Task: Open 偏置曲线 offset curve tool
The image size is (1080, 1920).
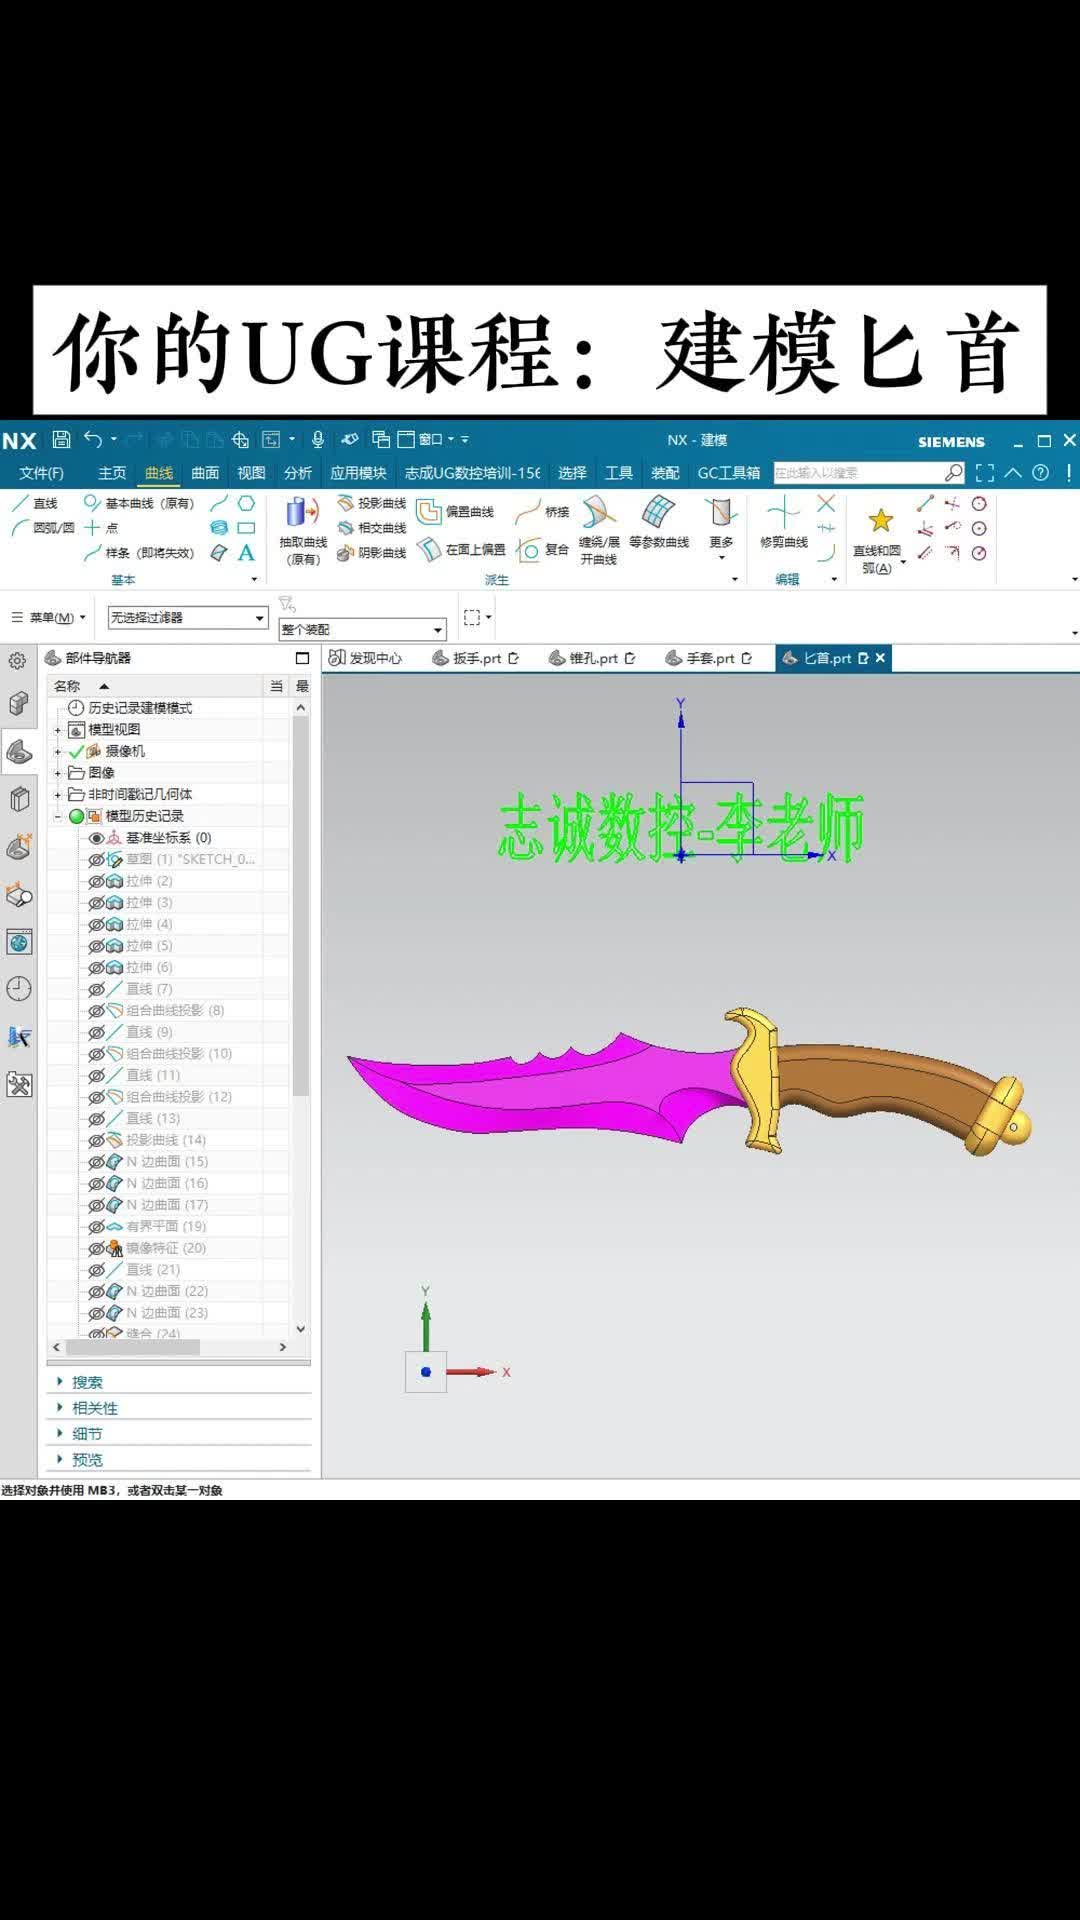Action: (456, 511)
